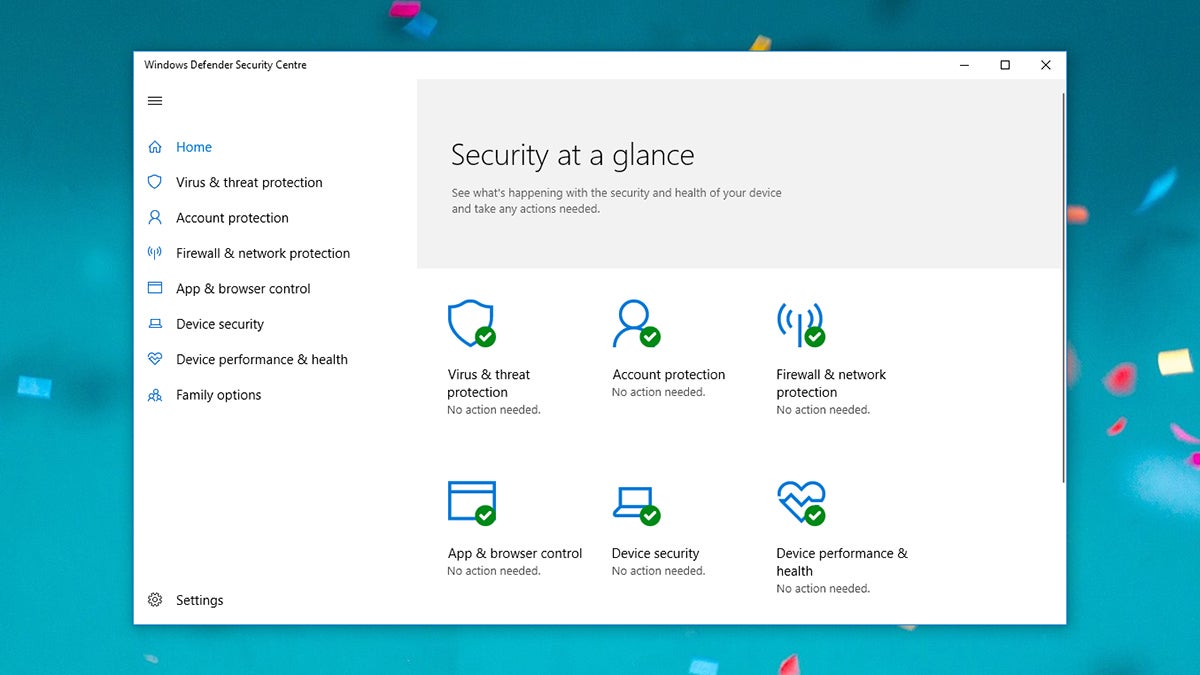The width and height of the screenshot is (1200, 675).
Task: Go to Firewall & network protection in the sidebar
Action: pos(263,253)
